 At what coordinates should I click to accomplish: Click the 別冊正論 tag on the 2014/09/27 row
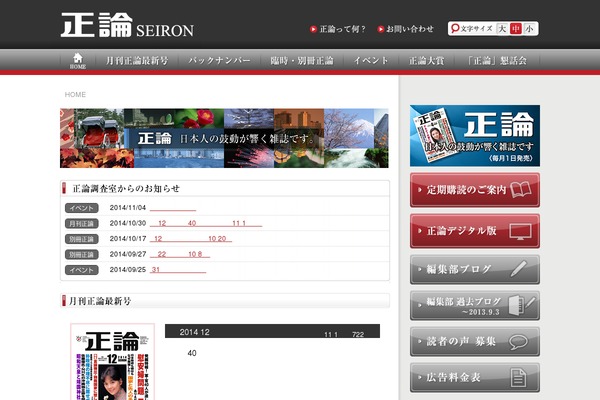click(82, 255)
